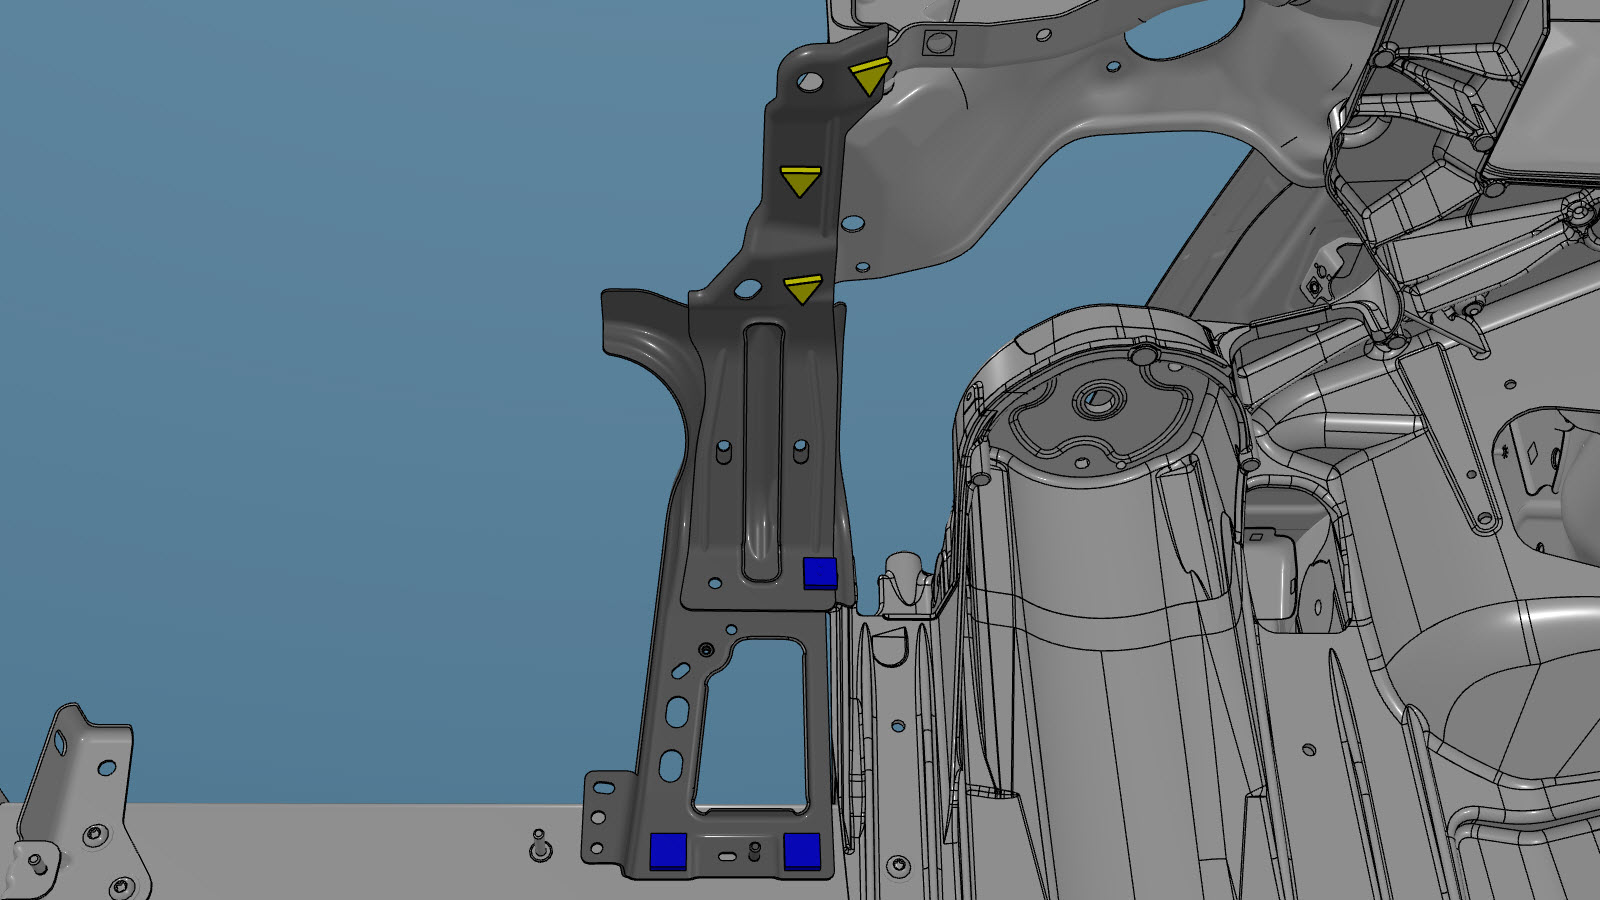This screenshot has height=900, width=1600.
Task: Click the bottom-right blue square marker
Action: 802,850
